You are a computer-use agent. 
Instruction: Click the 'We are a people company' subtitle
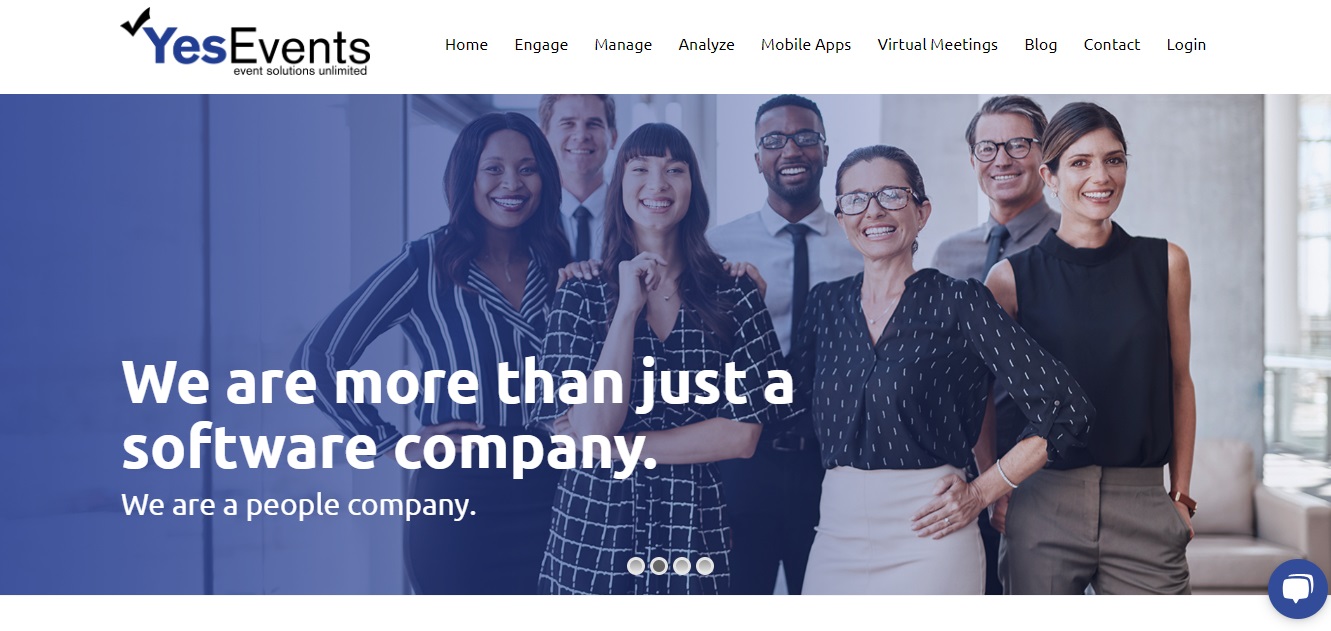(x=299, y=505)
